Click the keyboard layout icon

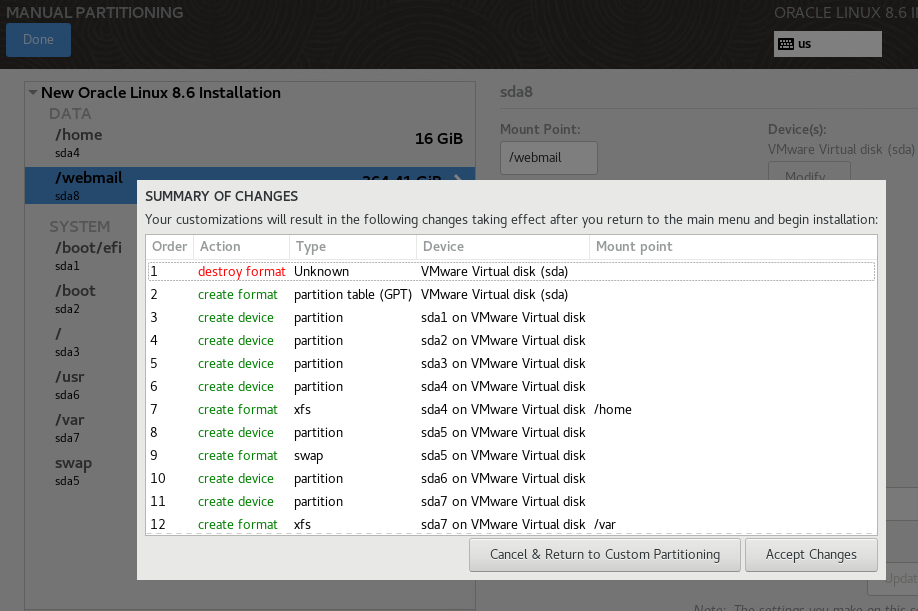pos(786,44)
